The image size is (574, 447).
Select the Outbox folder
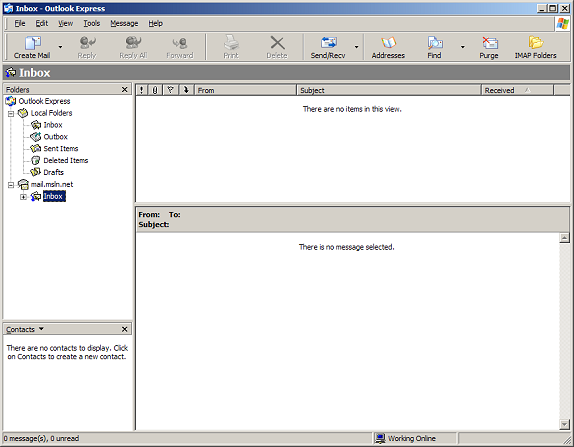pos(56,137)
